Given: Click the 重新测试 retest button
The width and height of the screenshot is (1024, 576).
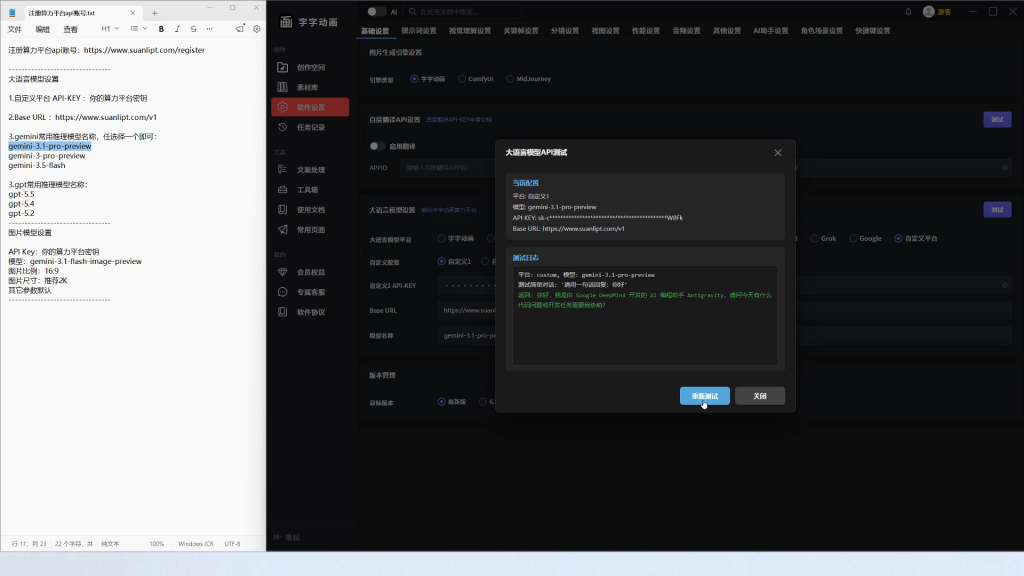Looking at the screenshot, I should coord(705,396).
